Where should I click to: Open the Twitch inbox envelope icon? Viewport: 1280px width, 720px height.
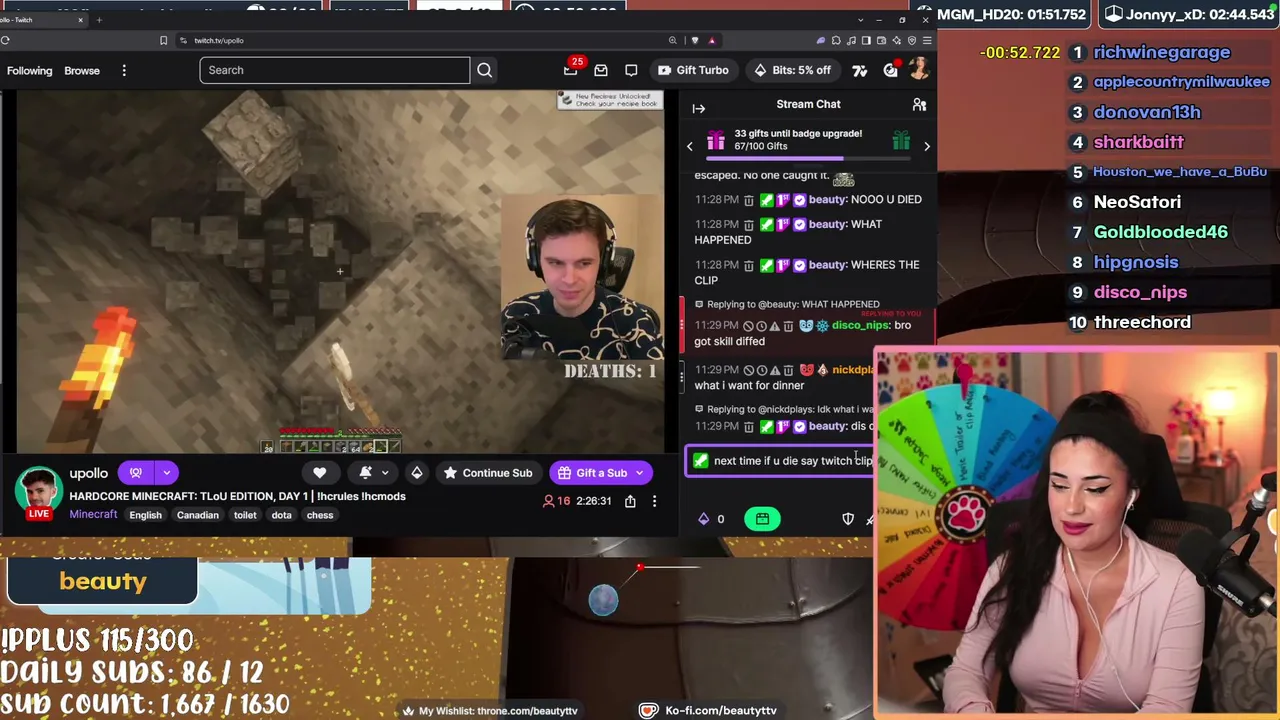tap(601, 70)
